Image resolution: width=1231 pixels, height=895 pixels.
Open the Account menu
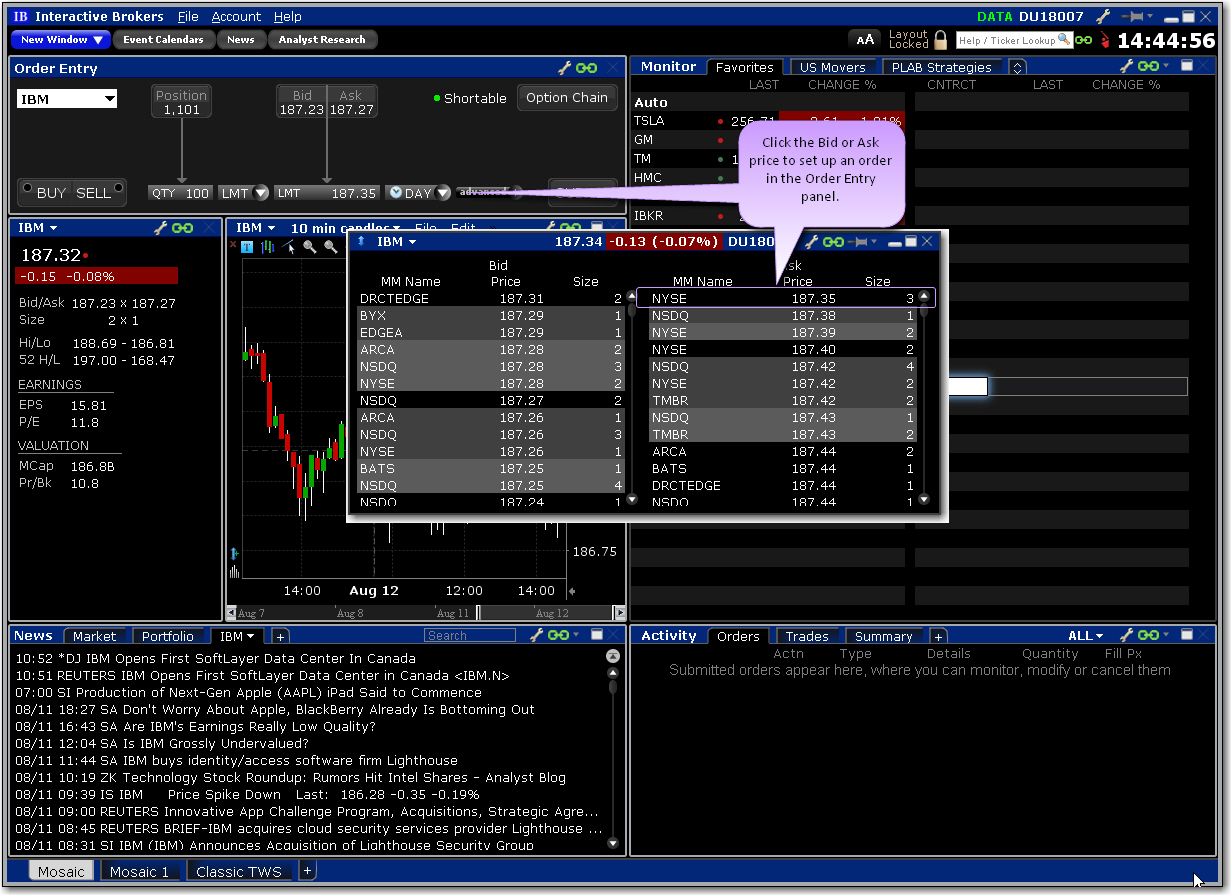pos(236,17)
